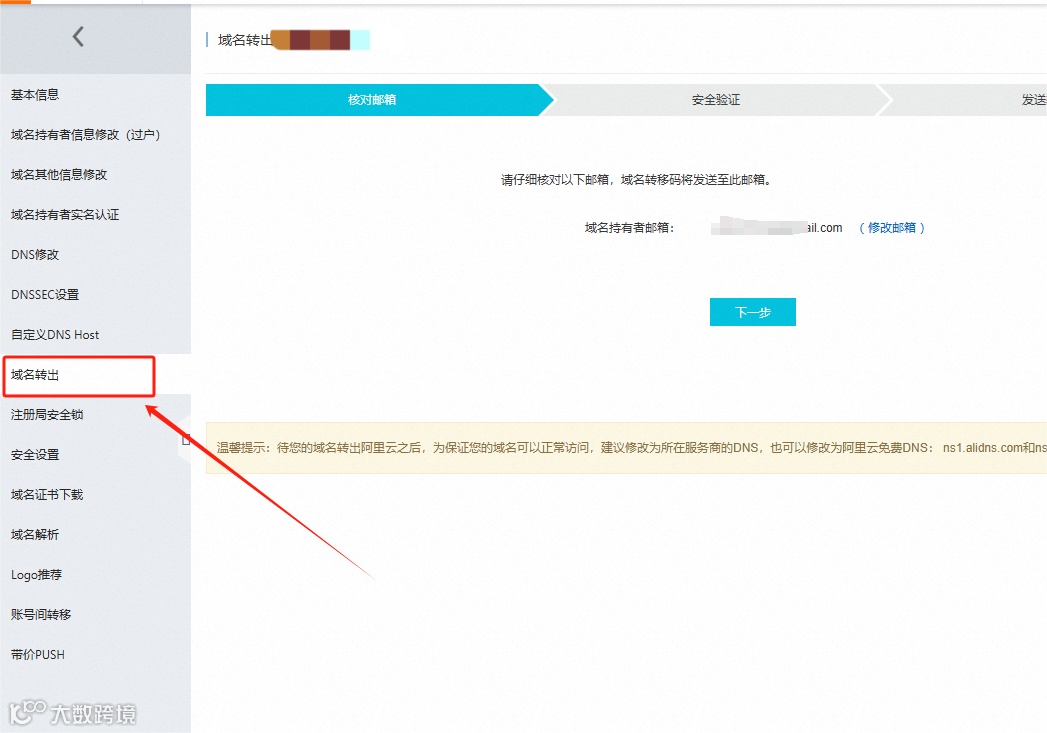The image size is (1047, 733).
Task: Open the Logo推荐 page
Action: (37, 574)
